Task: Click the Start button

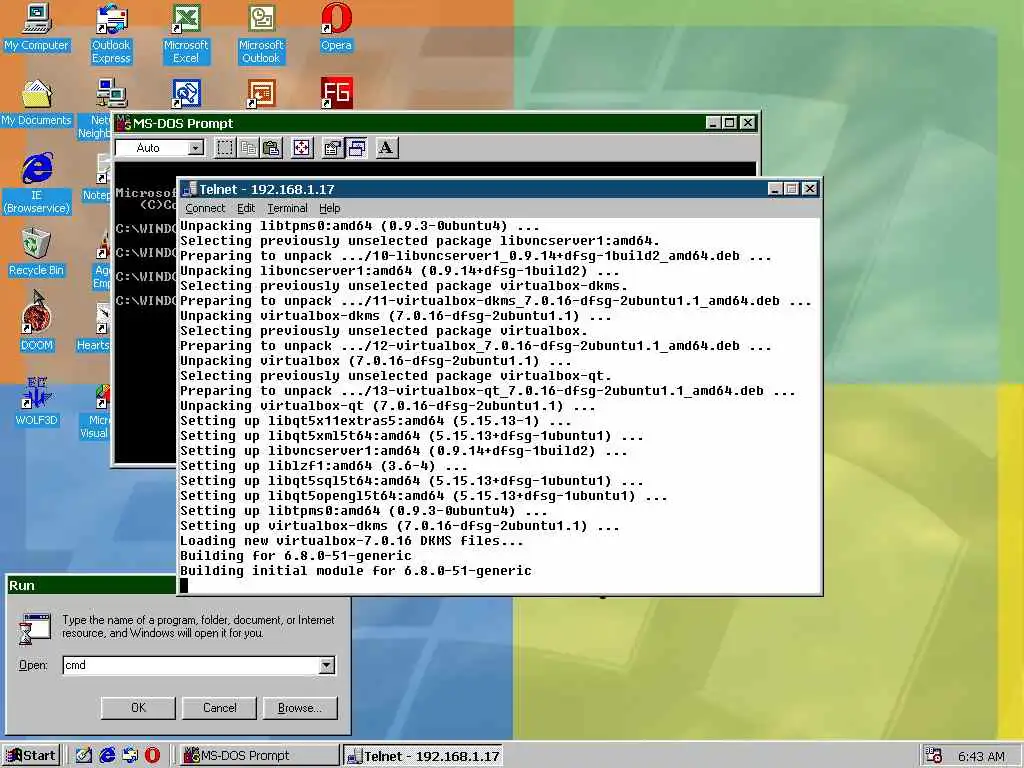Action: click(31, 756)
